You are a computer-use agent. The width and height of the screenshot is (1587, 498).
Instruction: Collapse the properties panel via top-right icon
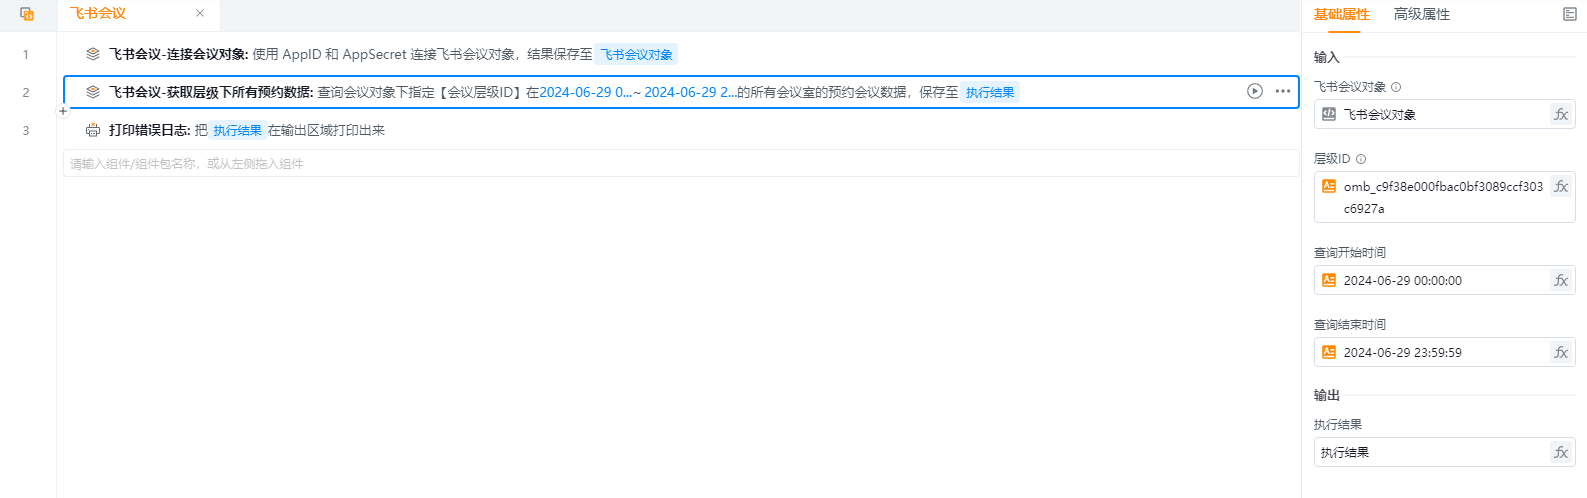[x=1569, y=14]
